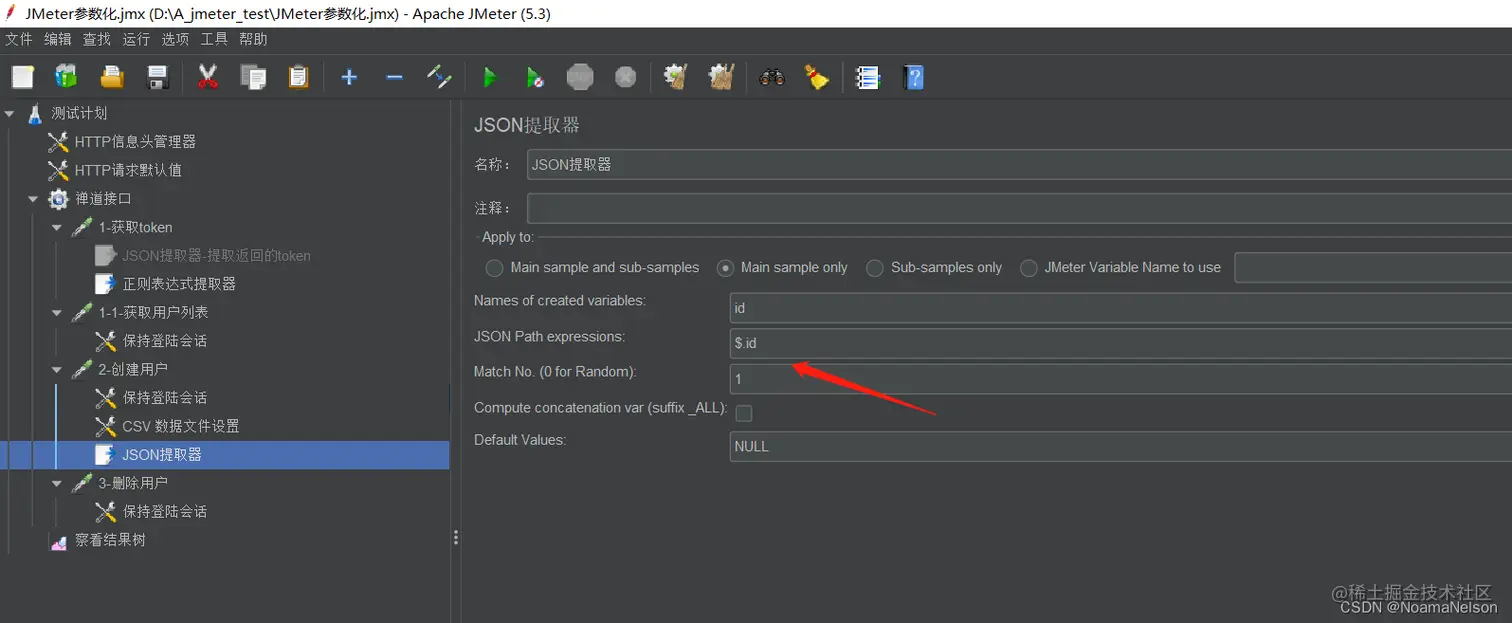The image size is (1512, 623).
Task: Click the 名称 name input field
Action: 1019,165
